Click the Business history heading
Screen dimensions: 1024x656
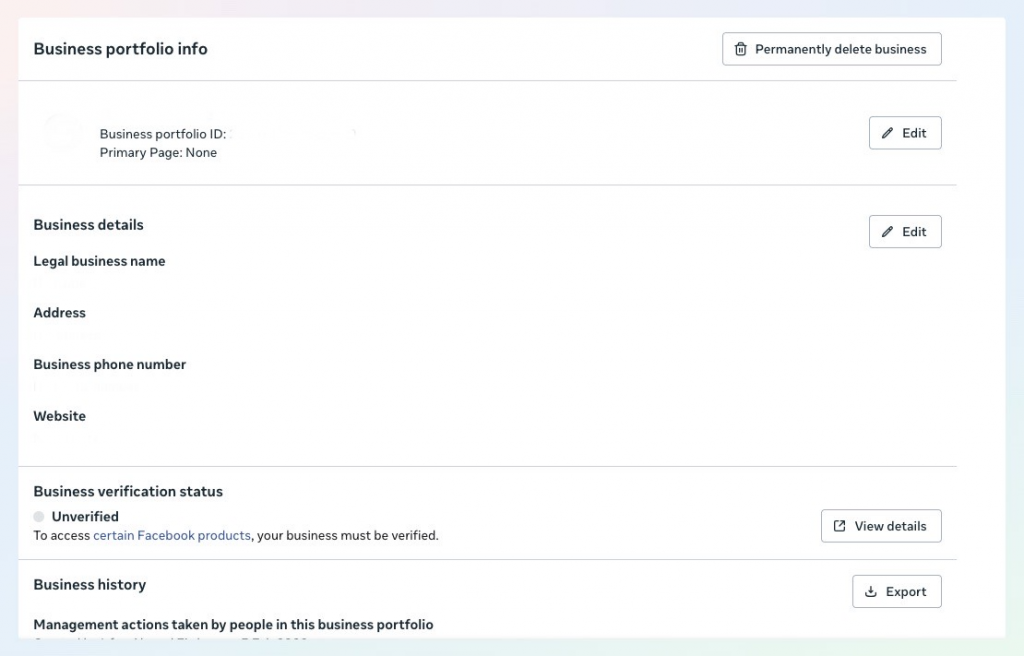(x=90, y=585)
